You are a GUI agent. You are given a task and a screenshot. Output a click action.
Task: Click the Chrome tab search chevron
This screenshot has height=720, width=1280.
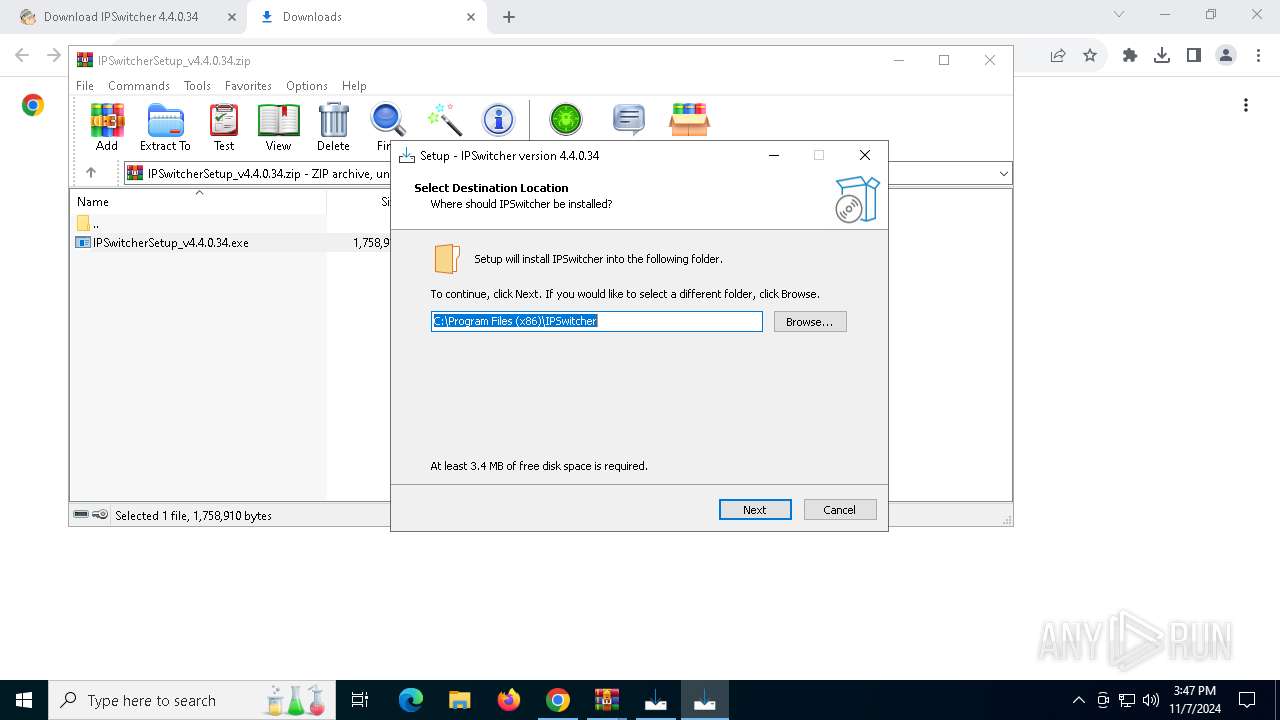coord(1119,15)
